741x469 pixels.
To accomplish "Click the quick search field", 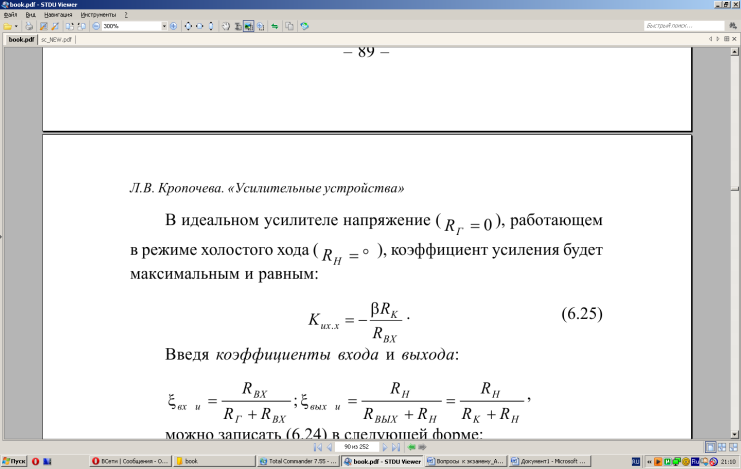I will pos(684,26).
